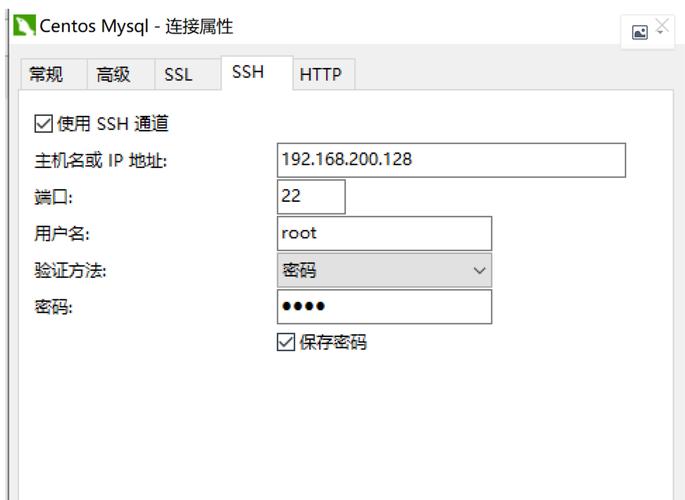
Task: Click the image icon at top right
Action: [640, 32]
